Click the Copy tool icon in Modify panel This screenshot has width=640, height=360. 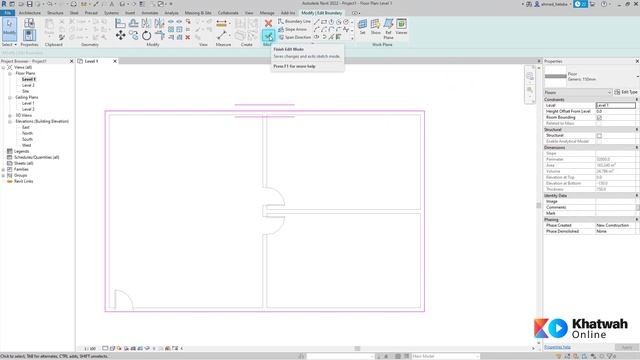pos(133,36)
